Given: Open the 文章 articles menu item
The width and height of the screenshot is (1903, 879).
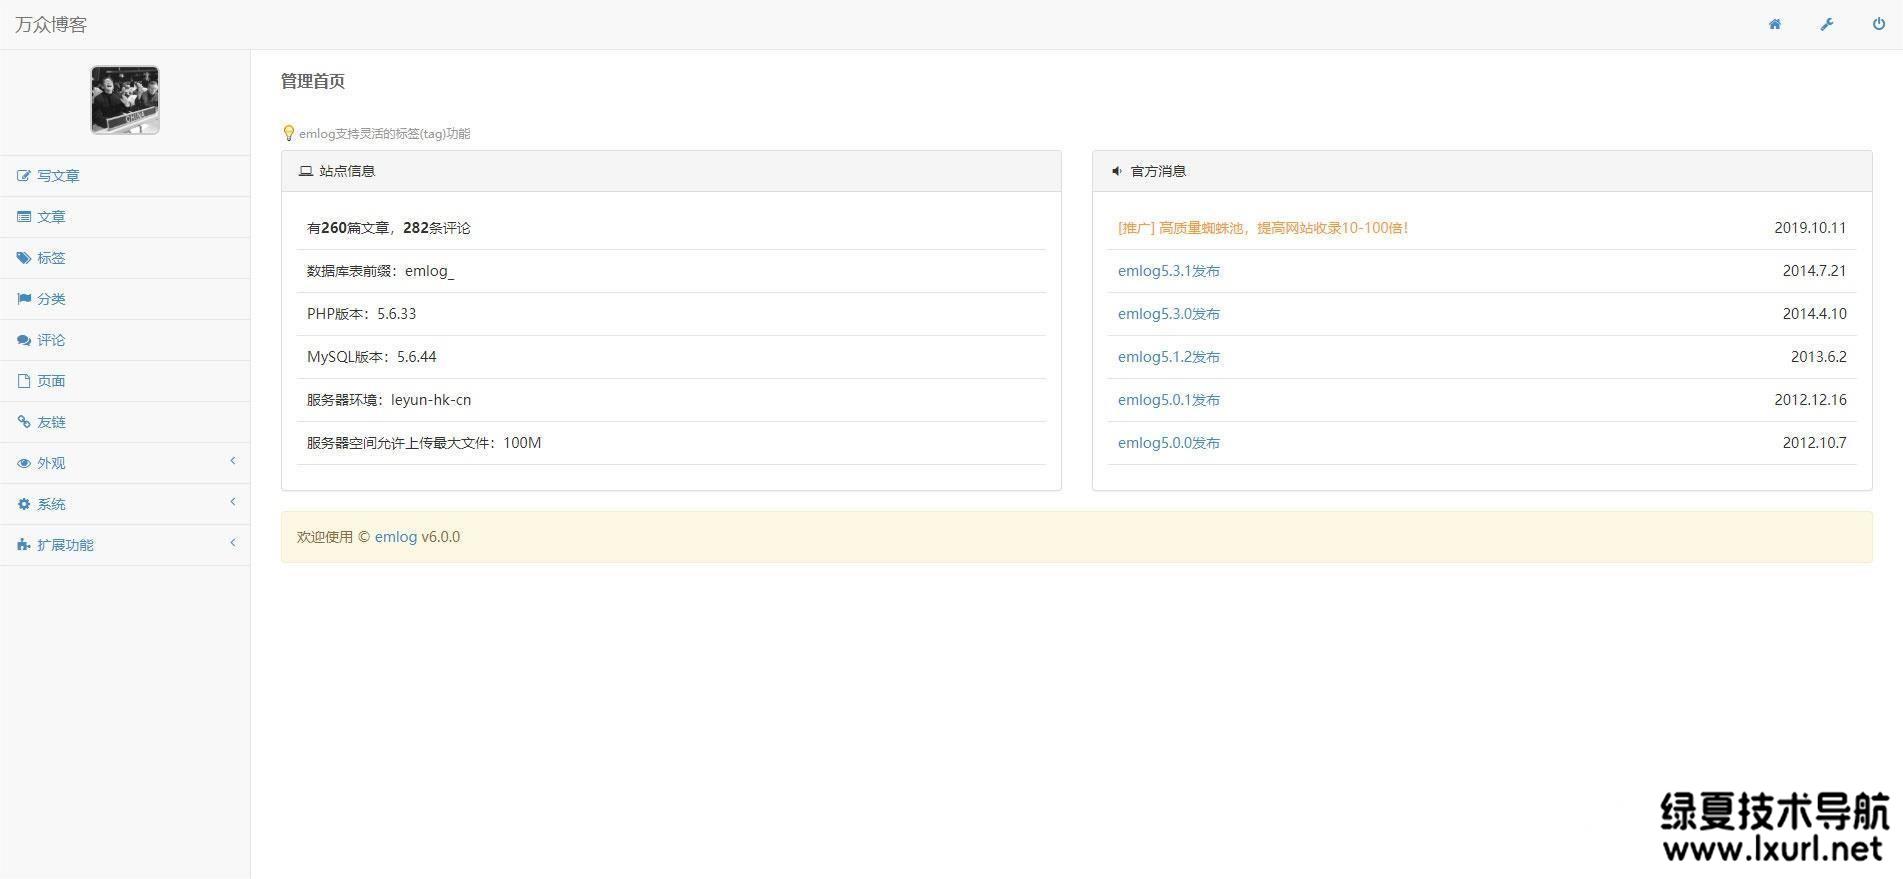Looking at the screenshot, I should coord(51,217).
